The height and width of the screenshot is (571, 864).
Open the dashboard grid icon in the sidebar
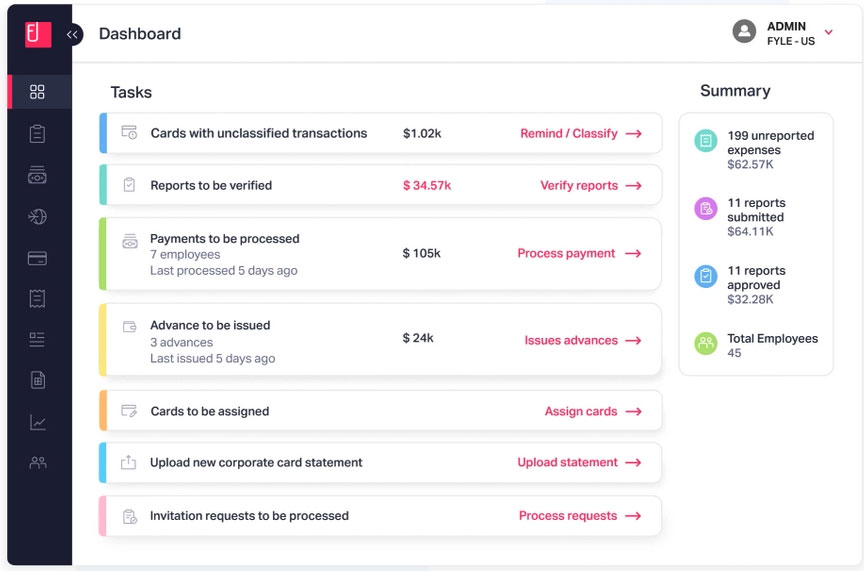(x=38, y=92)
